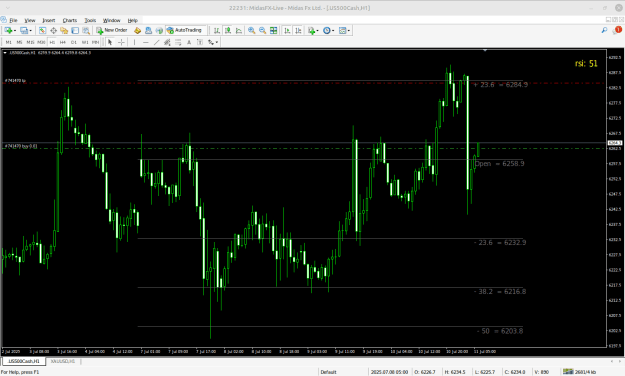Screen dimensions: 625x376
Task: Open the search magnifier in the top right
Action: tap(604, 30)
